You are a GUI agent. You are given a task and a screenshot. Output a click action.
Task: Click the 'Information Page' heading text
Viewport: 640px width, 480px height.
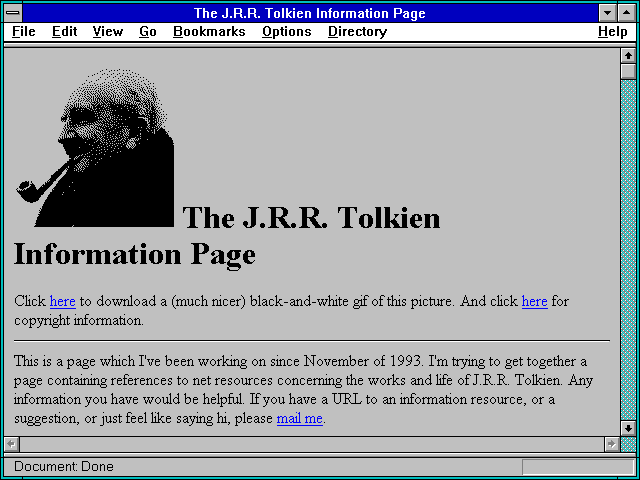(x=135, y=255)
